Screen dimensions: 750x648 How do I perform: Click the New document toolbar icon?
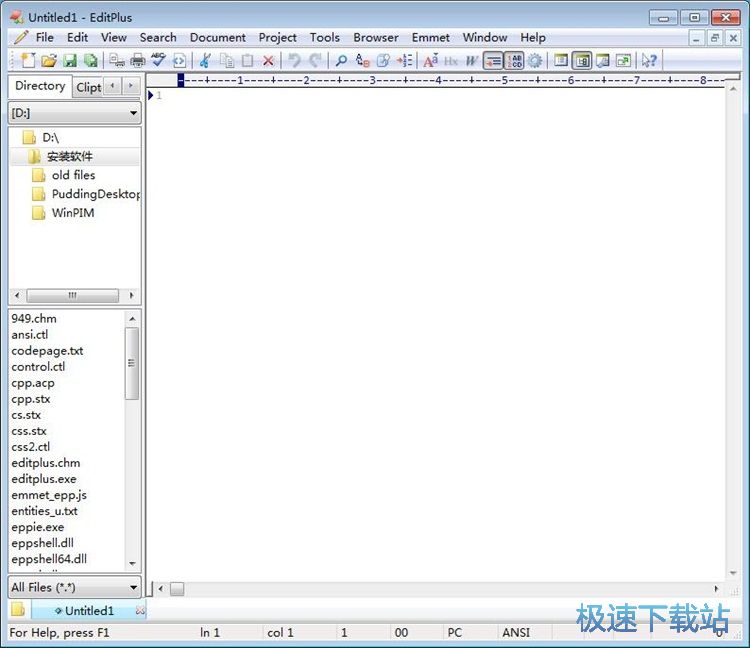[26, 61]
